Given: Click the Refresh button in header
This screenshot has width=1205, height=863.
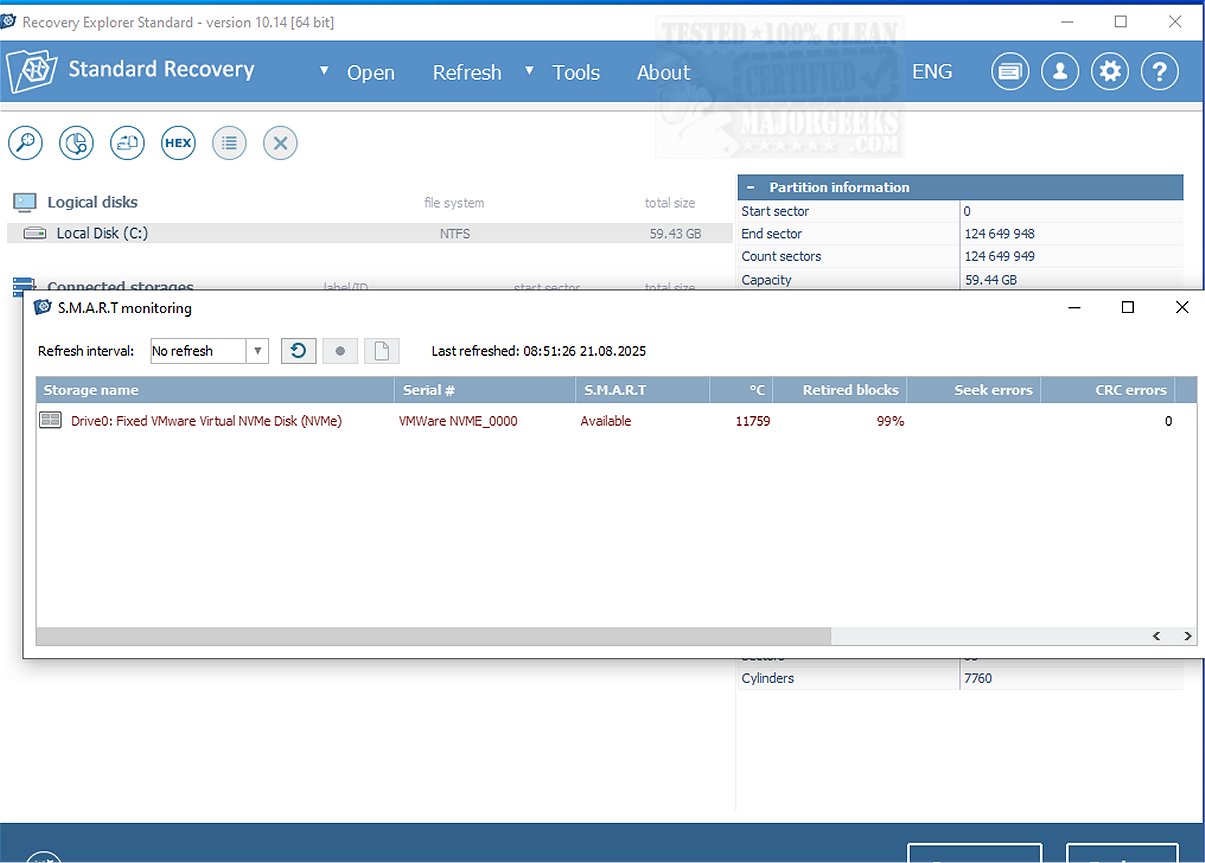Looking at the screenshot, I should 467,72.
